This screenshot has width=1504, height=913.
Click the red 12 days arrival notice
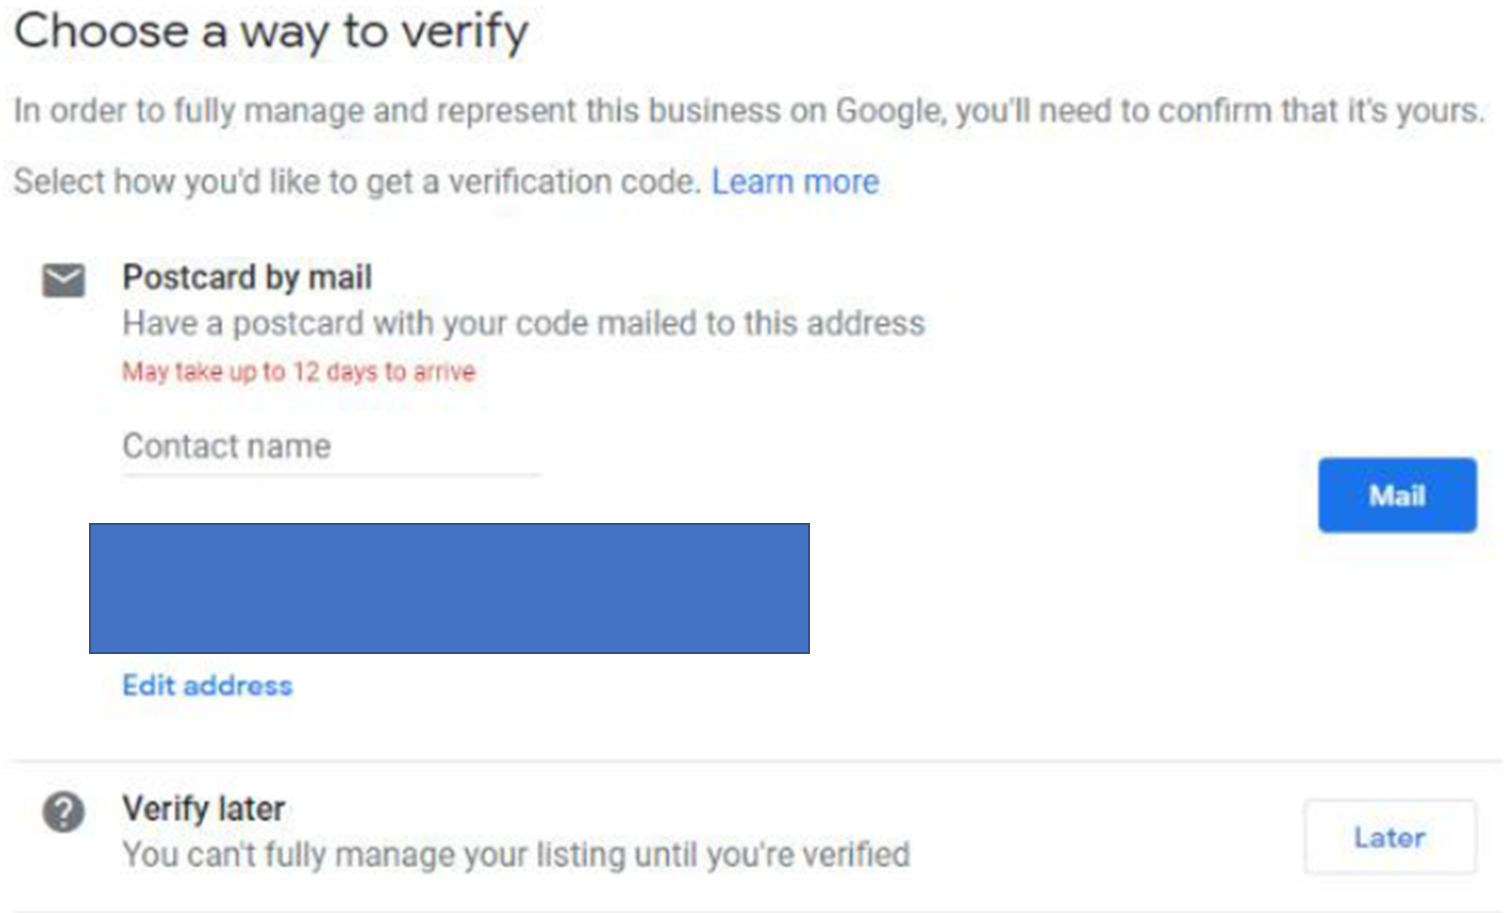coord(298,372)
